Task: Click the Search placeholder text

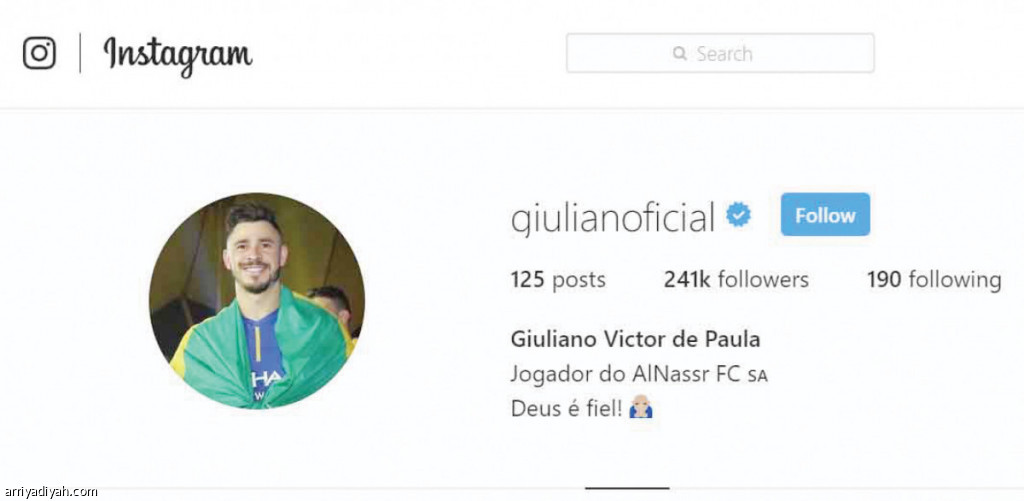Action: tap(724, 54)
